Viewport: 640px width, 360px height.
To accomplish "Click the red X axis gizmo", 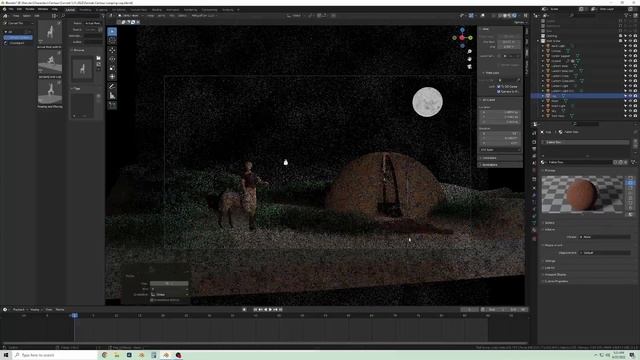I will (x=462, y=38).
